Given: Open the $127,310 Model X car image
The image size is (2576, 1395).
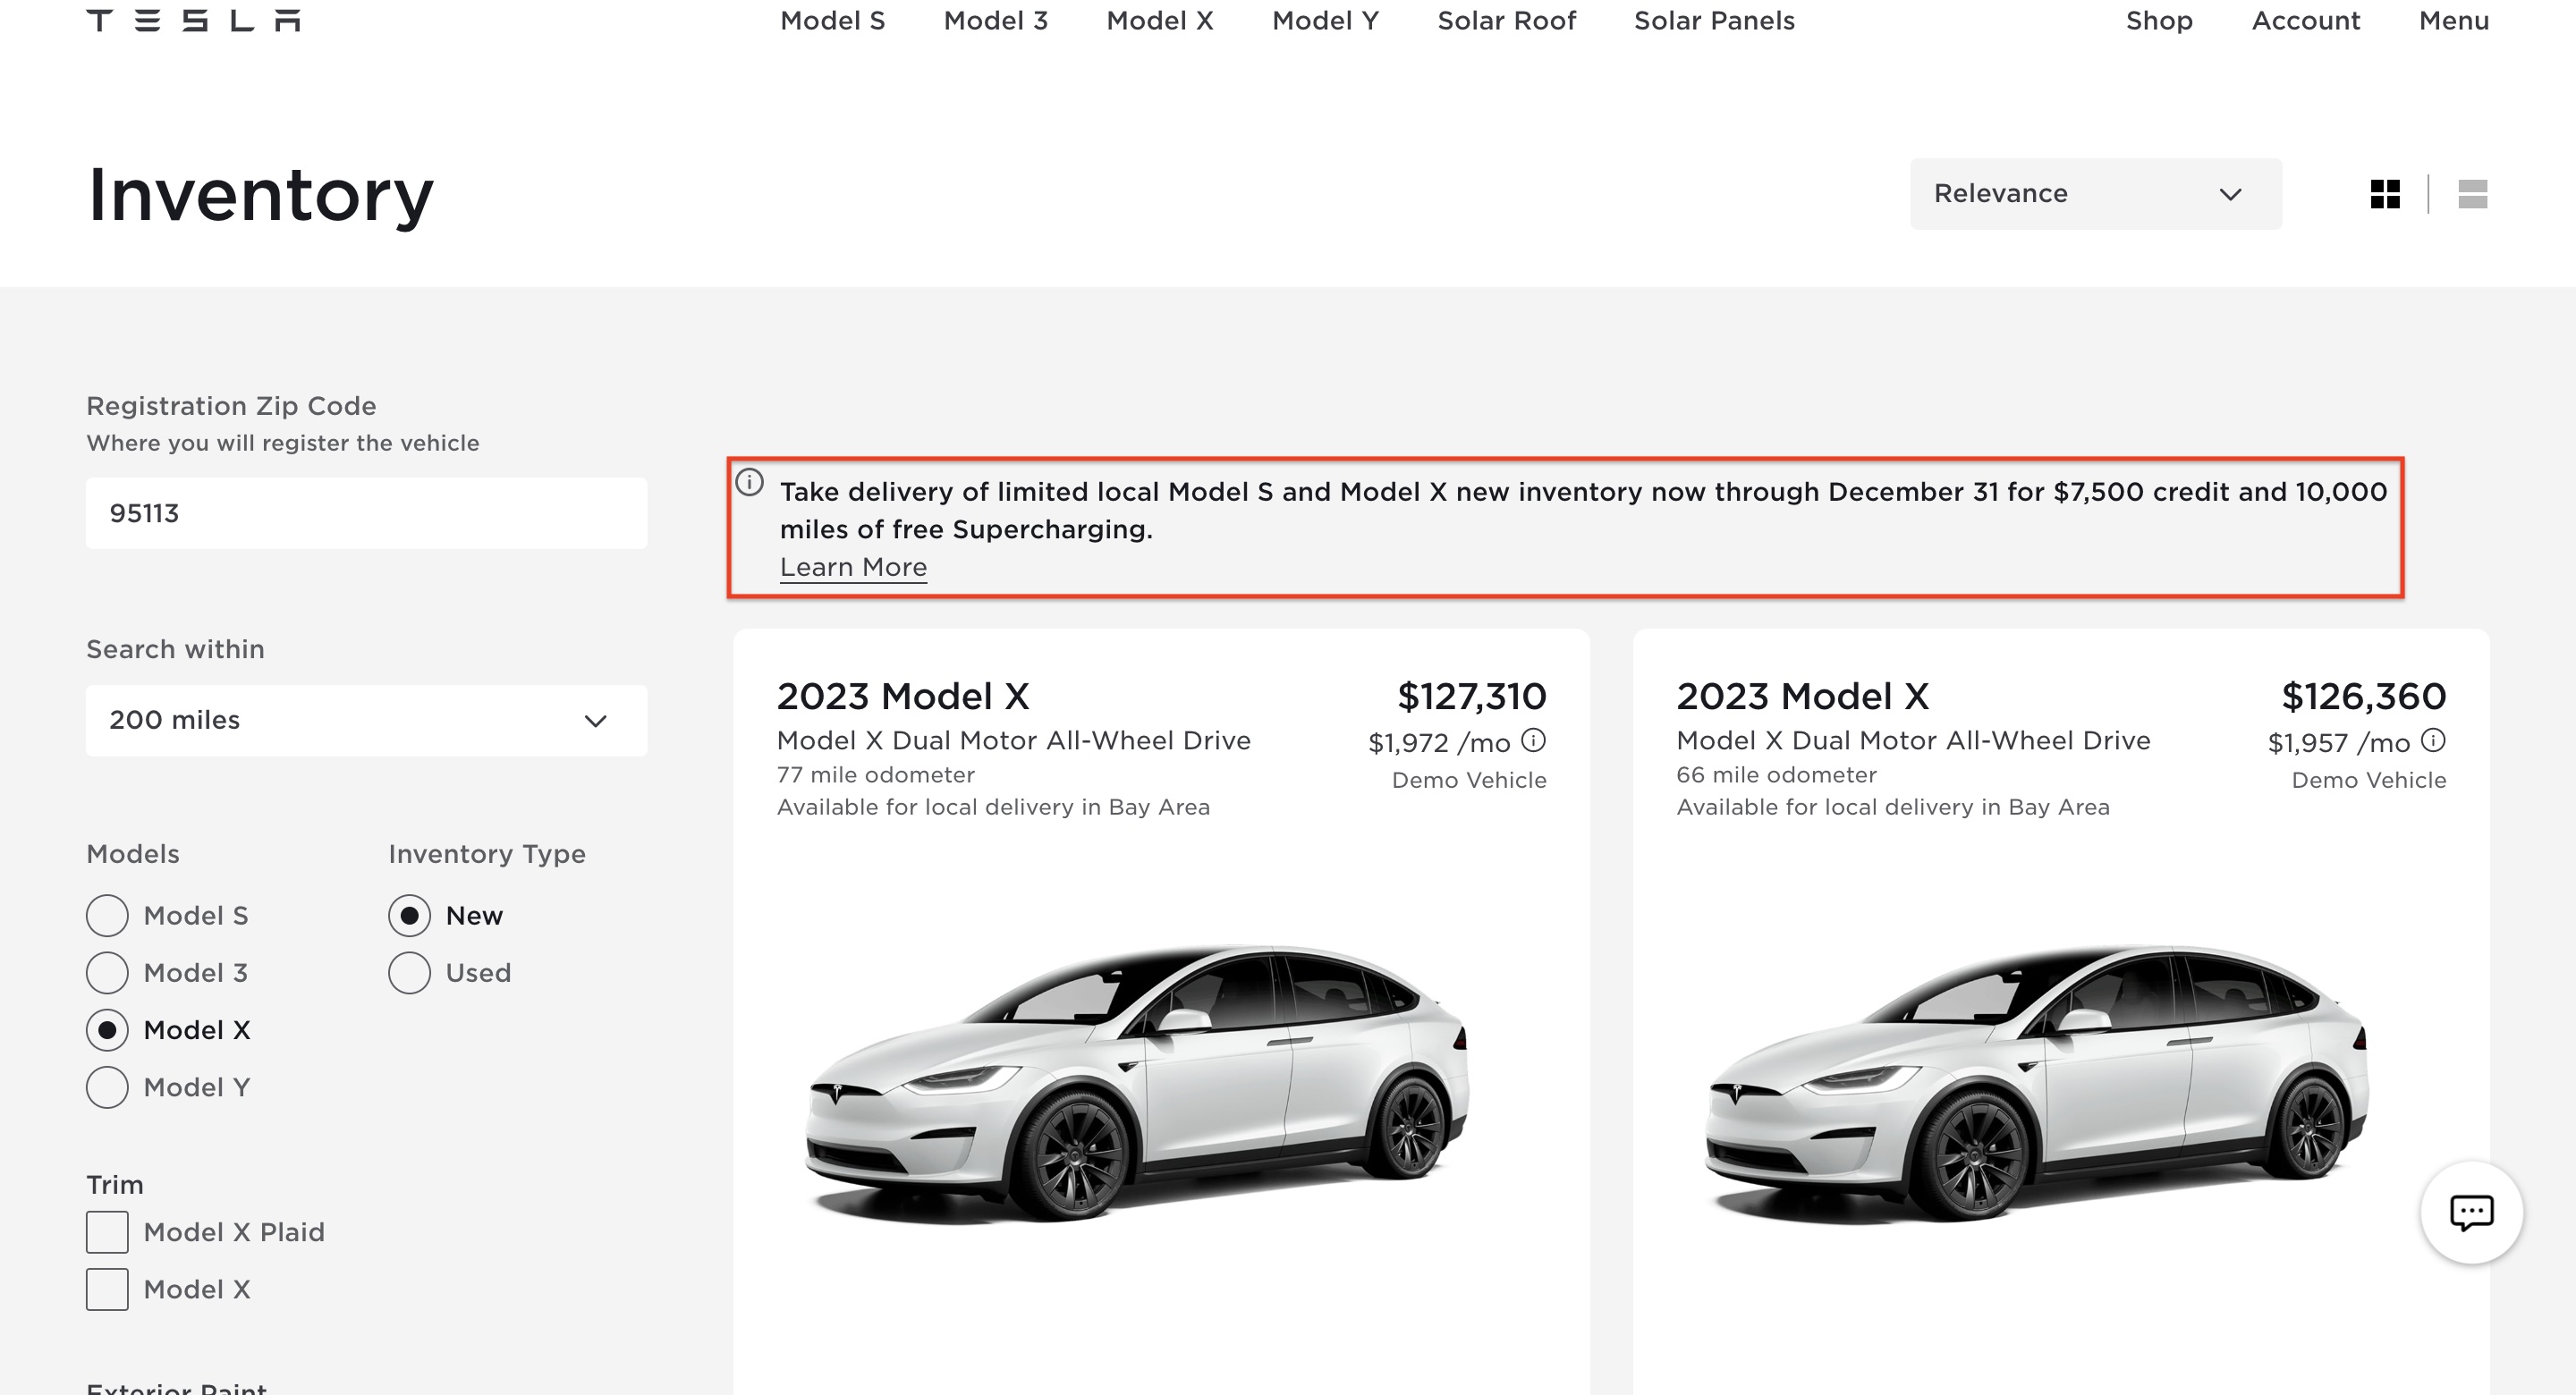Looking at the screenshot, I should [1137, 1085].
